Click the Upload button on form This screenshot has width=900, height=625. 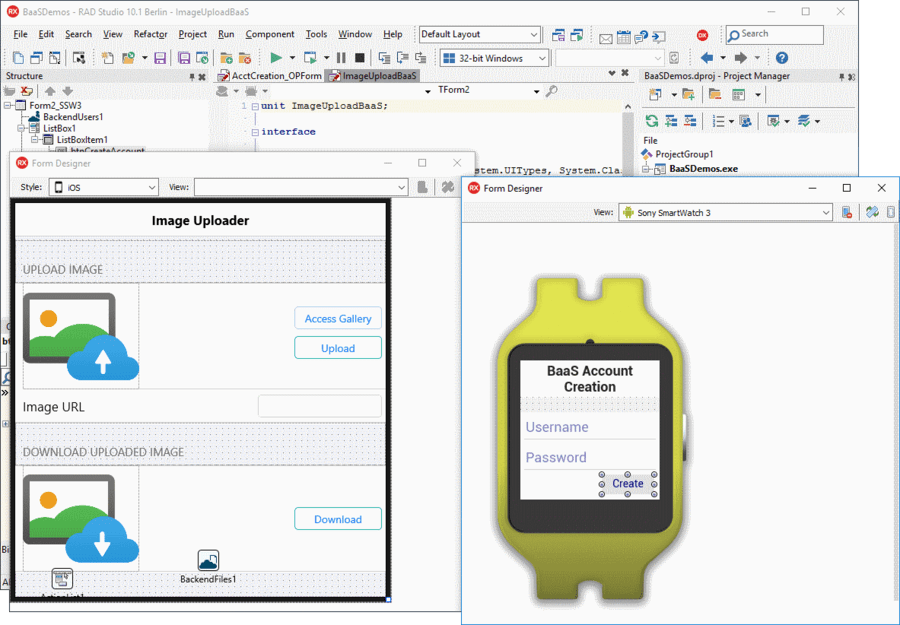338,348
